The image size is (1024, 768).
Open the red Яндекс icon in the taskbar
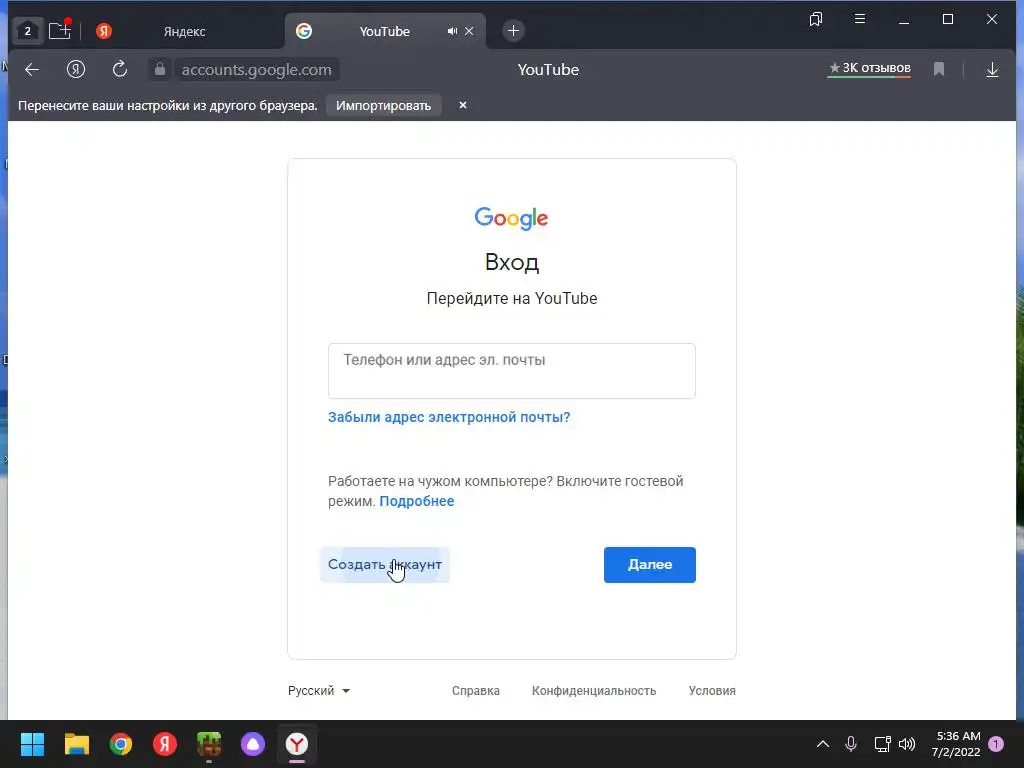point(165,744)
